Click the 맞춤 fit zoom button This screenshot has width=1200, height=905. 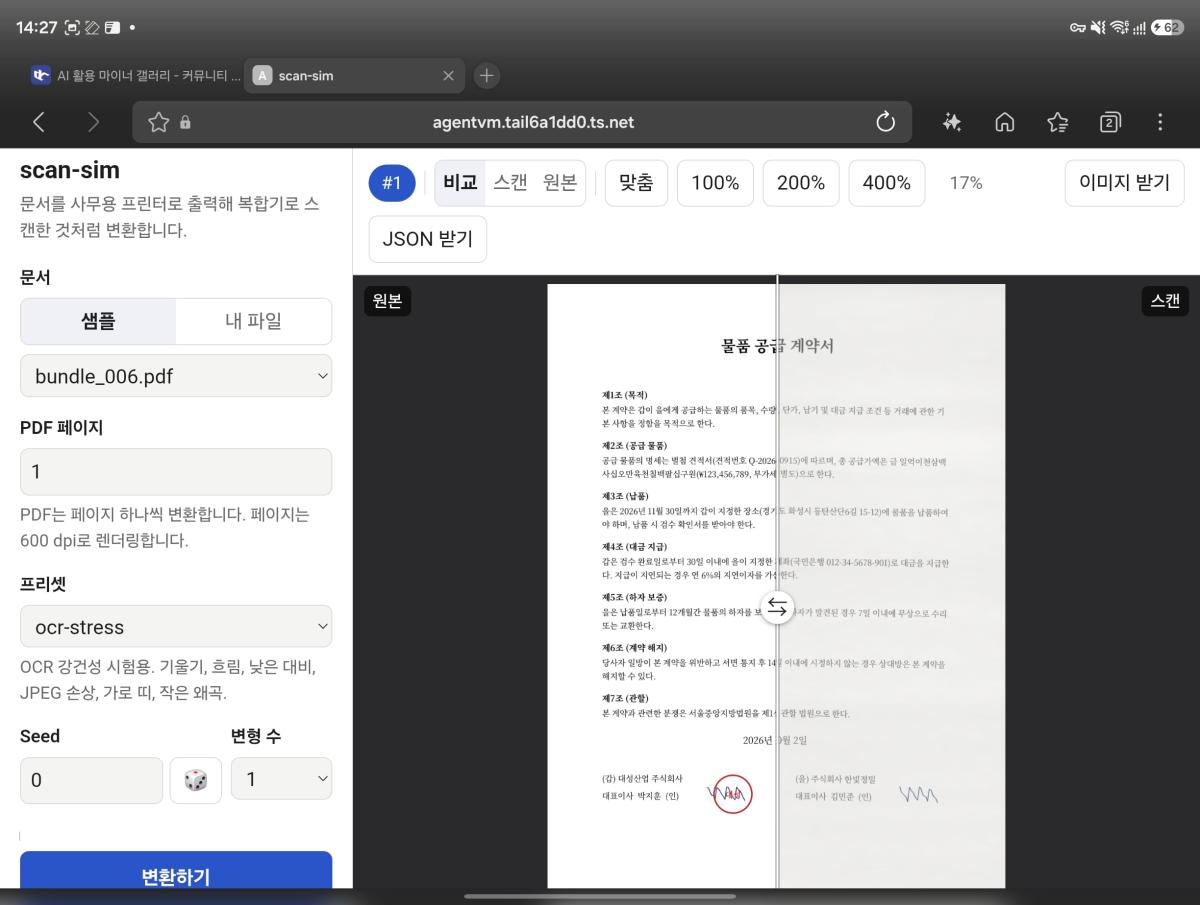pyautogui.click(x=636, y=183)
